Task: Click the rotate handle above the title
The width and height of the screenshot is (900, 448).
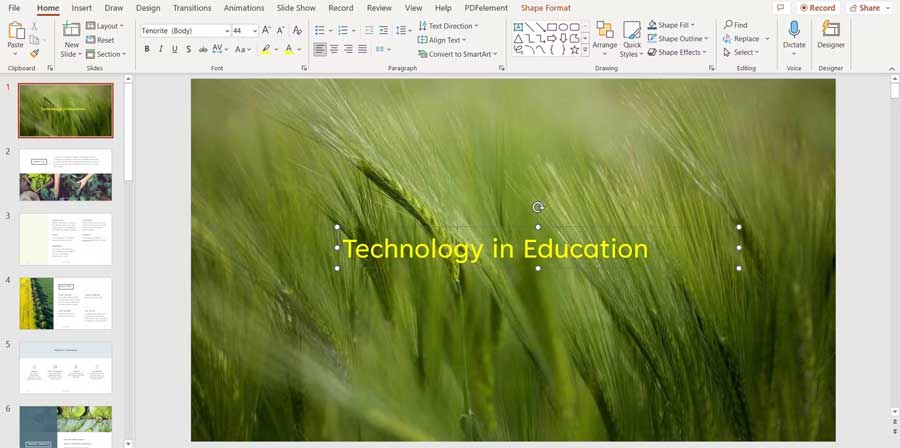Action: 538,207
